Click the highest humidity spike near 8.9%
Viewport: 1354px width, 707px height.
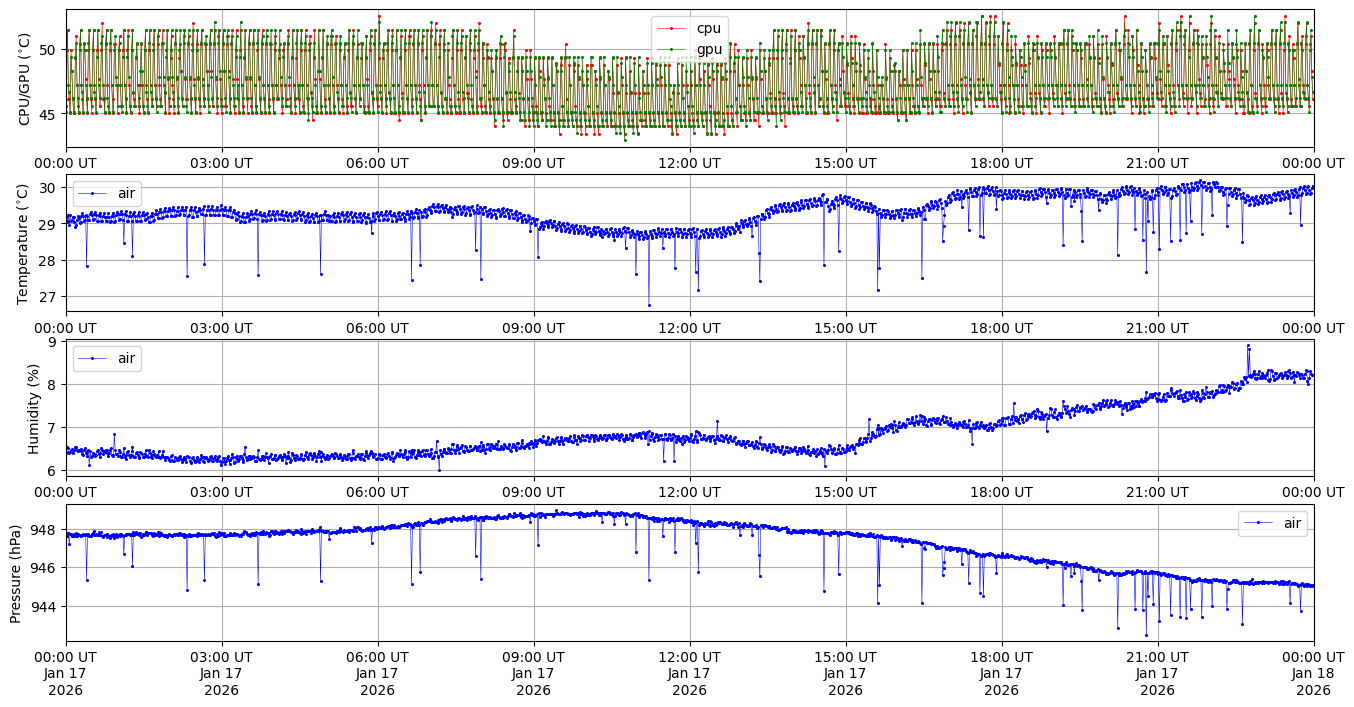point(1247,346)
